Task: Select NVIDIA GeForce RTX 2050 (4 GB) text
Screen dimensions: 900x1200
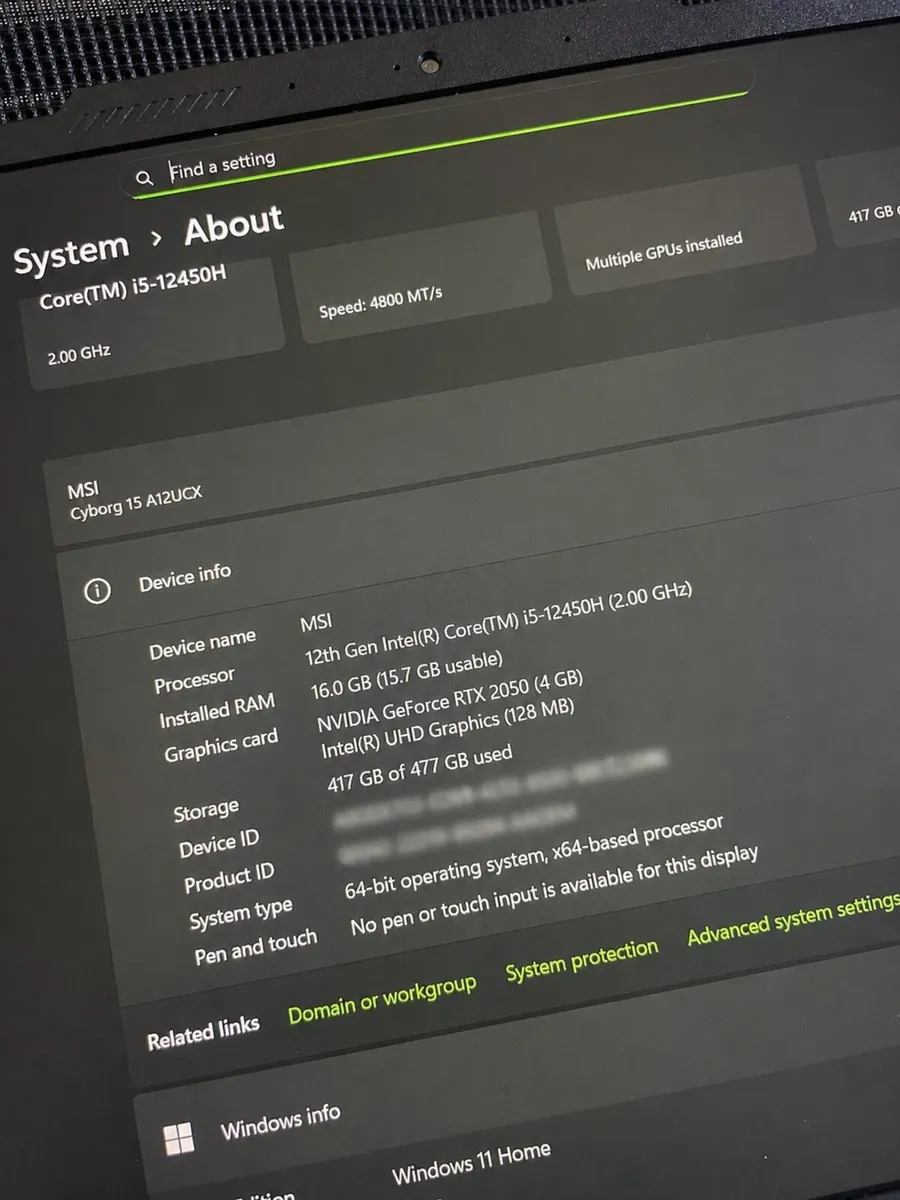Action: pyautogui.click(x=450, y=699)
